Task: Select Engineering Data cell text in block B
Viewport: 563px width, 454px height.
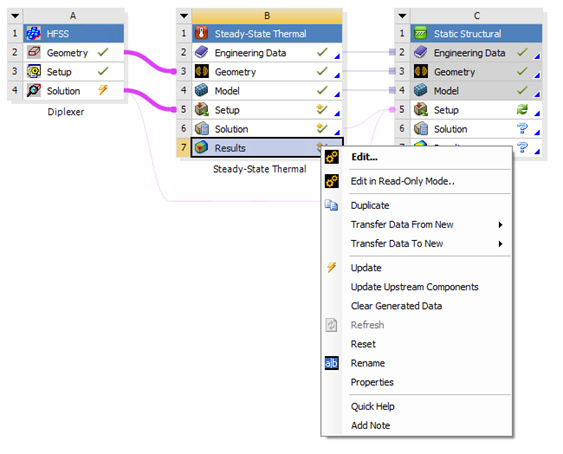Action: [250, 53]
